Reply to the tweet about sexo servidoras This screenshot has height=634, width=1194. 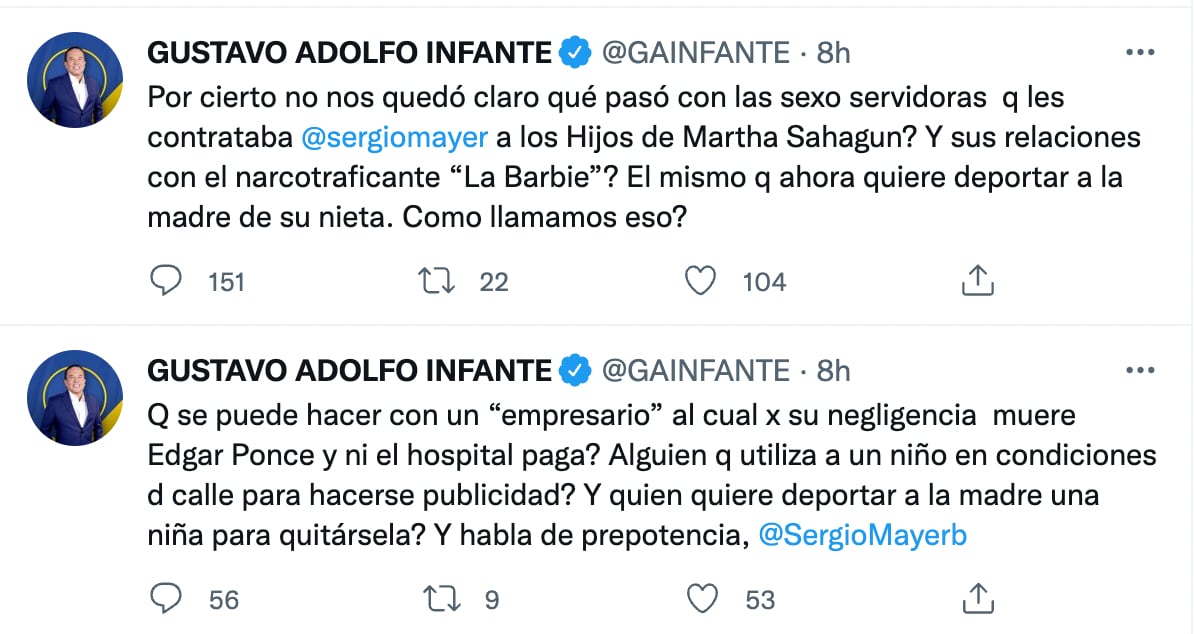pos(168,281)
